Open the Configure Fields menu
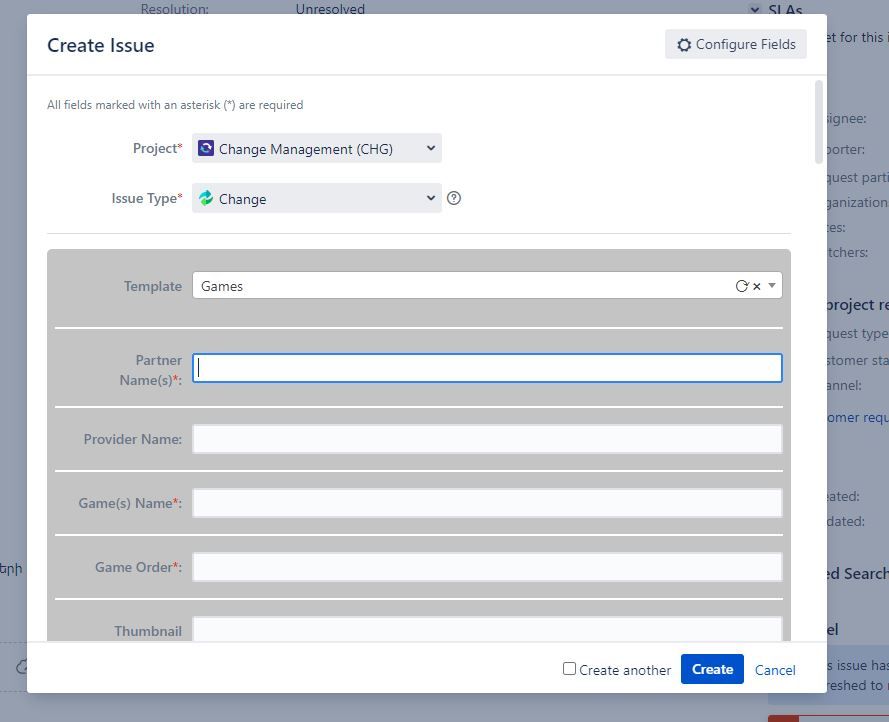The image size is (889, 722). tap(735, 44)
